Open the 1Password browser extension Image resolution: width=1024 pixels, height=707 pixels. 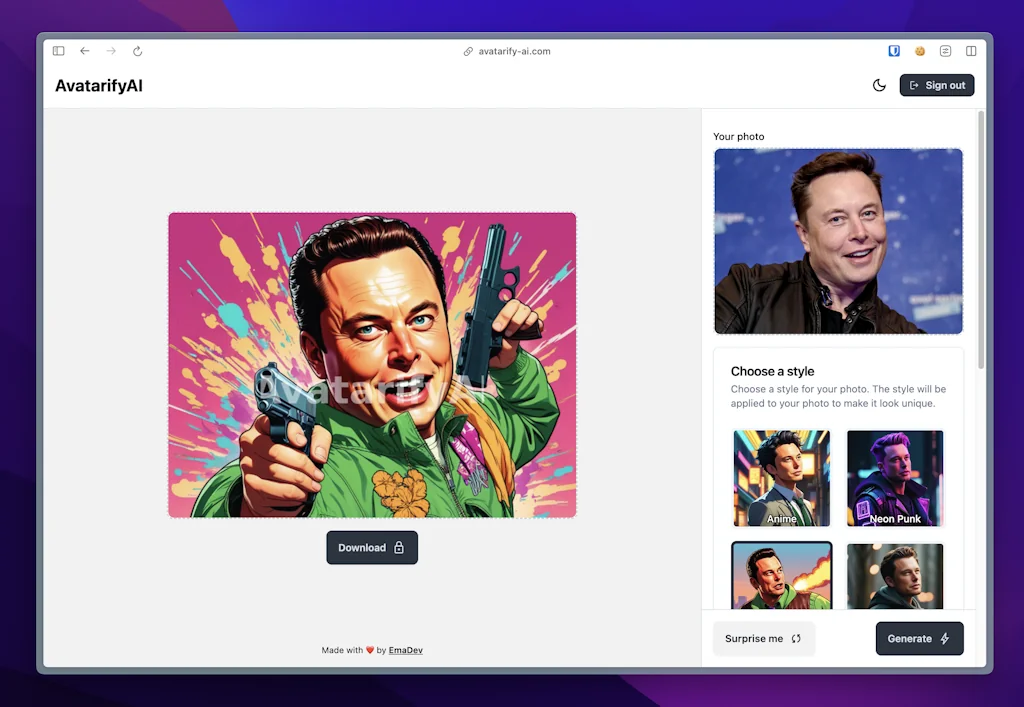tap(892, 51)
